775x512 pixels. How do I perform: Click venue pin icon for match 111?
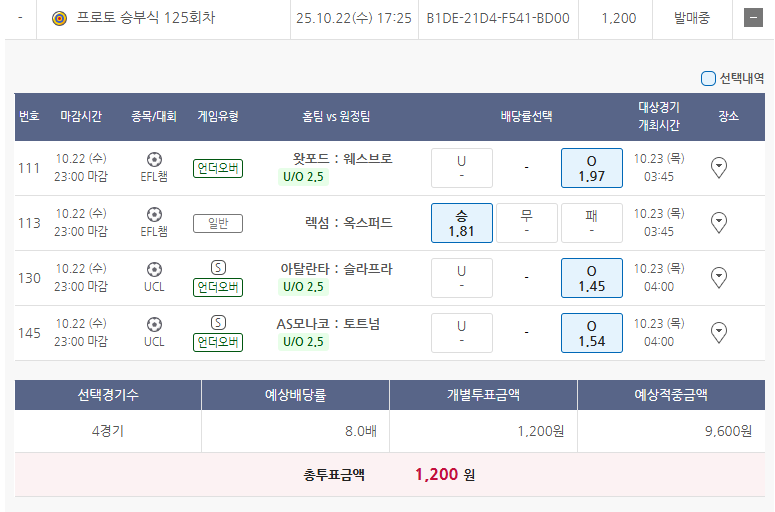coord(718,168)
